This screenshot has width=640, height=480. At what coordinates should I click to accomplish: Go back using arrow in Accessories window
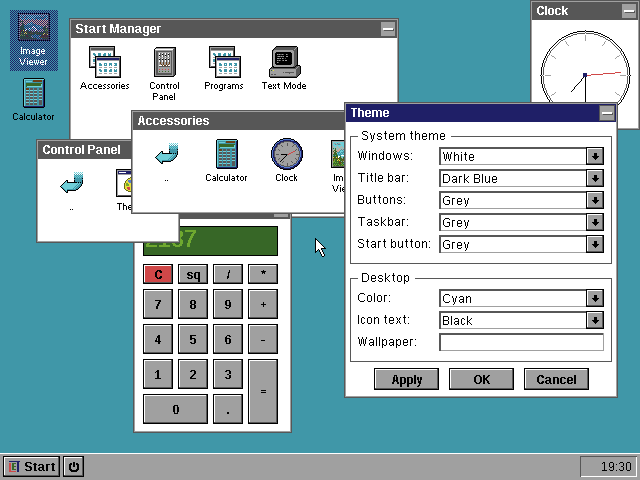coord(167,160)
